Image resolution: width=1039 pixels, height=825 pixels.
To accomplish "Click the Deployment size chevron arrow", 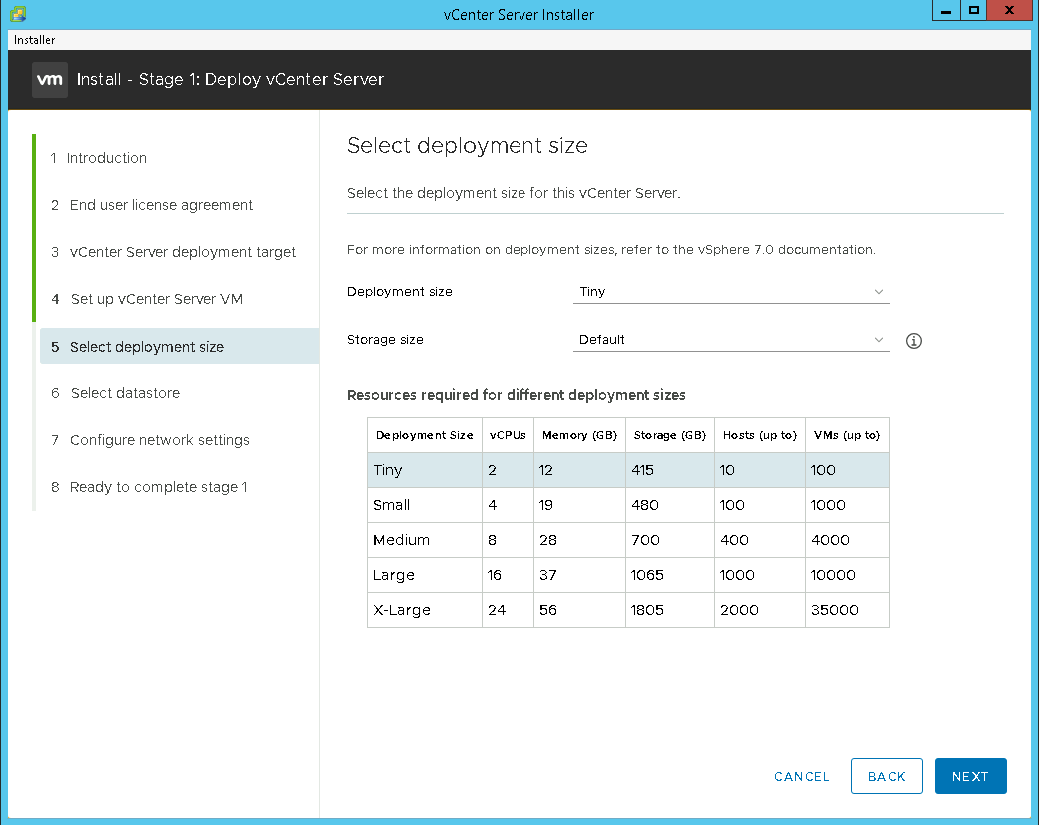I will click(x=879, y=292).
